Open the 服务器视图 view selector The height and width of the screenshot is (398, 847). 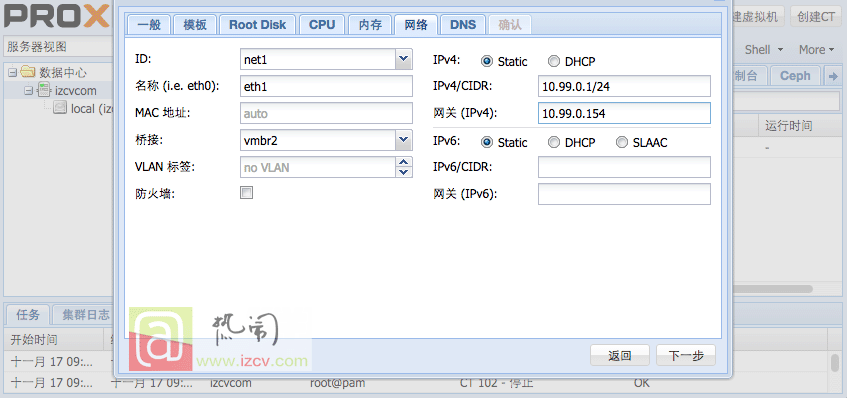tap(58, 47)
